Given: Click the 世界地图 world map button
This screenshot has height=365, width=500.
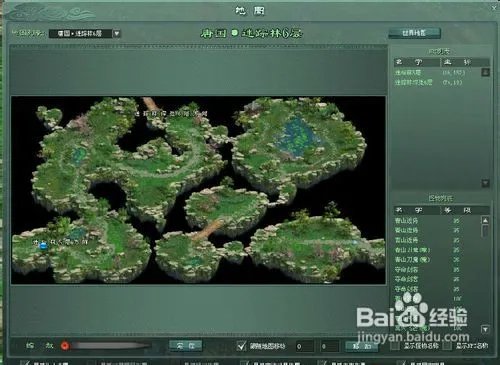Looking at the screenshot, I should (414, 33).
